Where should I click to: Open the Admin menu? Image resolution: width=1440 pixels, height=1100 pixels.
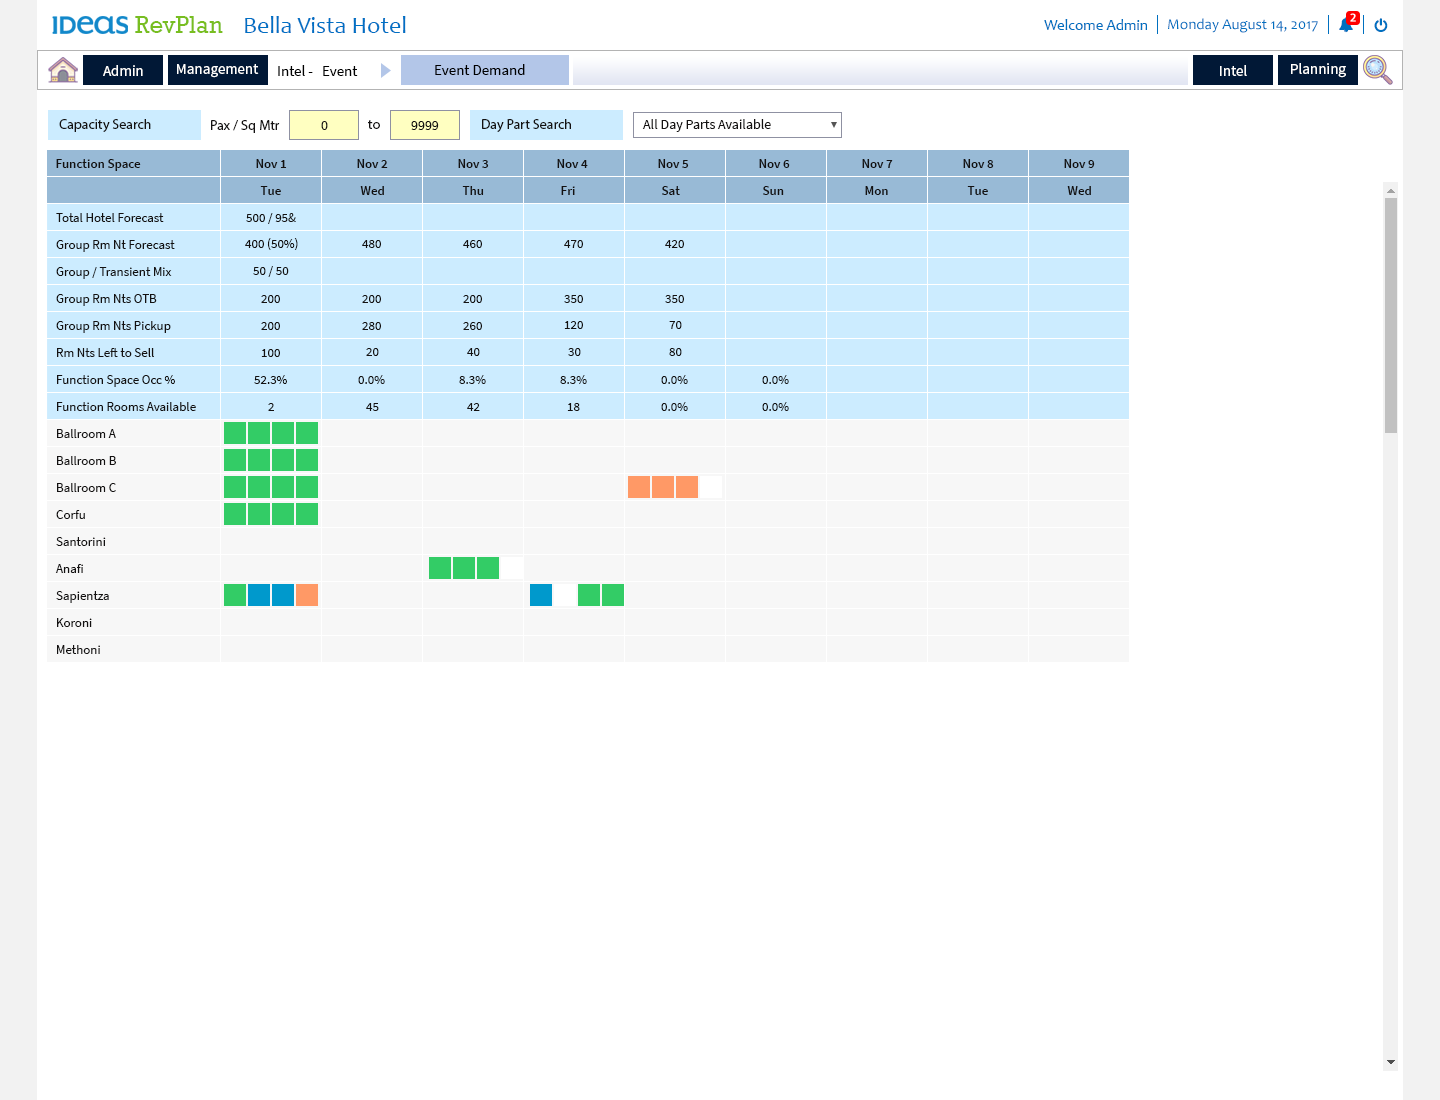tap(123, 71)
